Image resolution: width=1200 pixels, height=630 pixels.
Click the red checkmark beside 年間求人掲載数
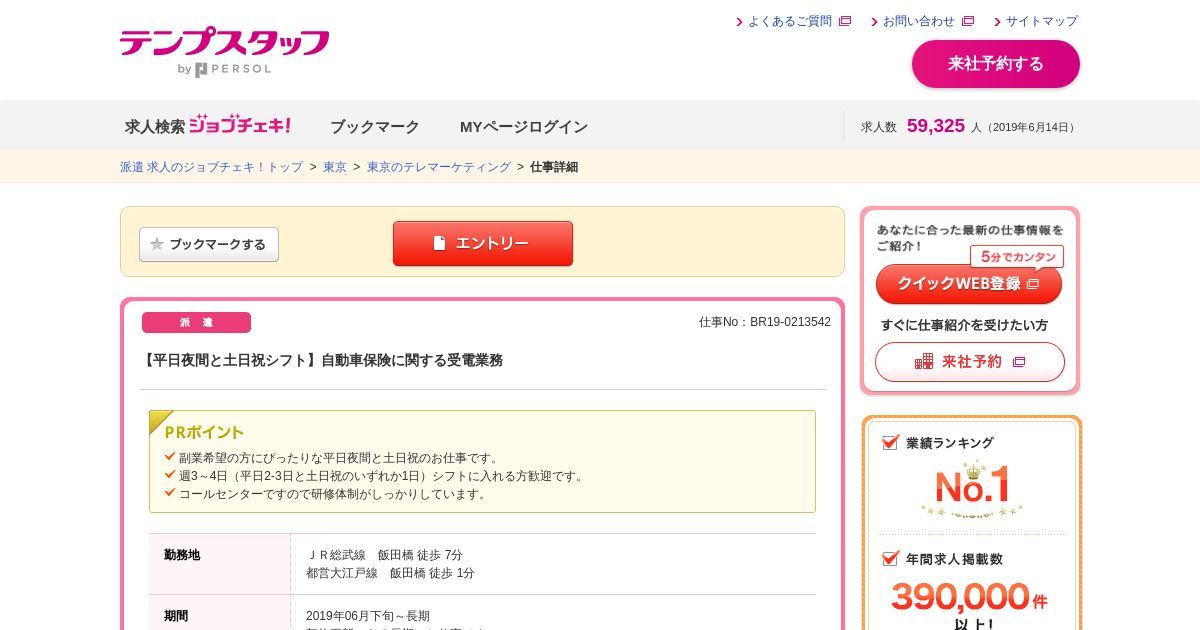[x=890, y=558]
